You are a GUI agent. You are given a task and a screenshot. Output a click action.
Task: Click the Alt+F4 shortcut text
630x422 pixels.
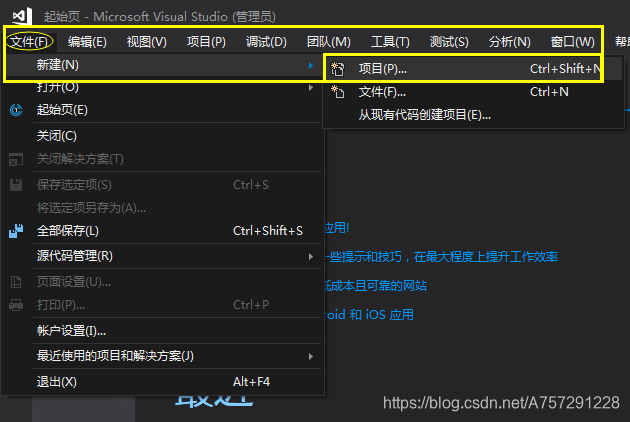[x=252, y=382]
